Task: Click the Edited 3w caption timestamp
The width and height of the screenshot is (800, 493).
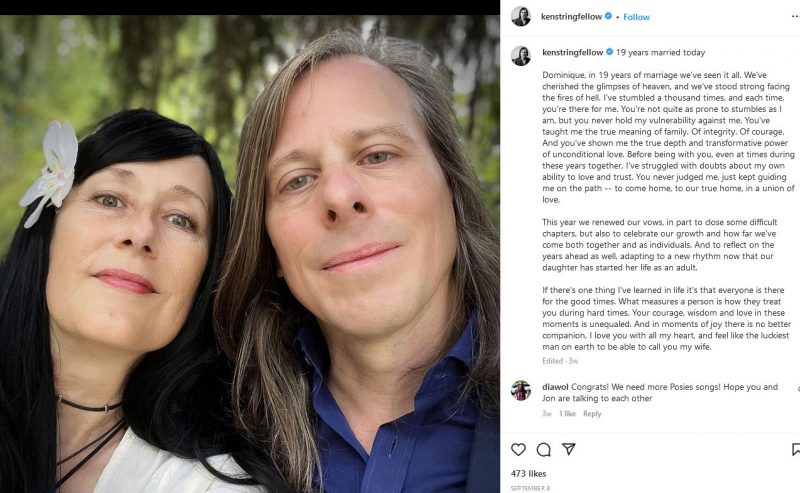Action: click(560, 361)
